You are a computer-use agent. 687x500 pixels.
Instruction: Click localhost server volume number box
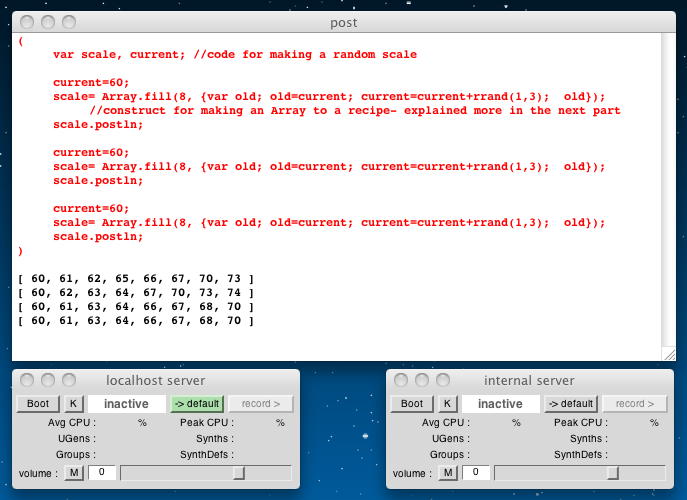(x=102, y=472)
